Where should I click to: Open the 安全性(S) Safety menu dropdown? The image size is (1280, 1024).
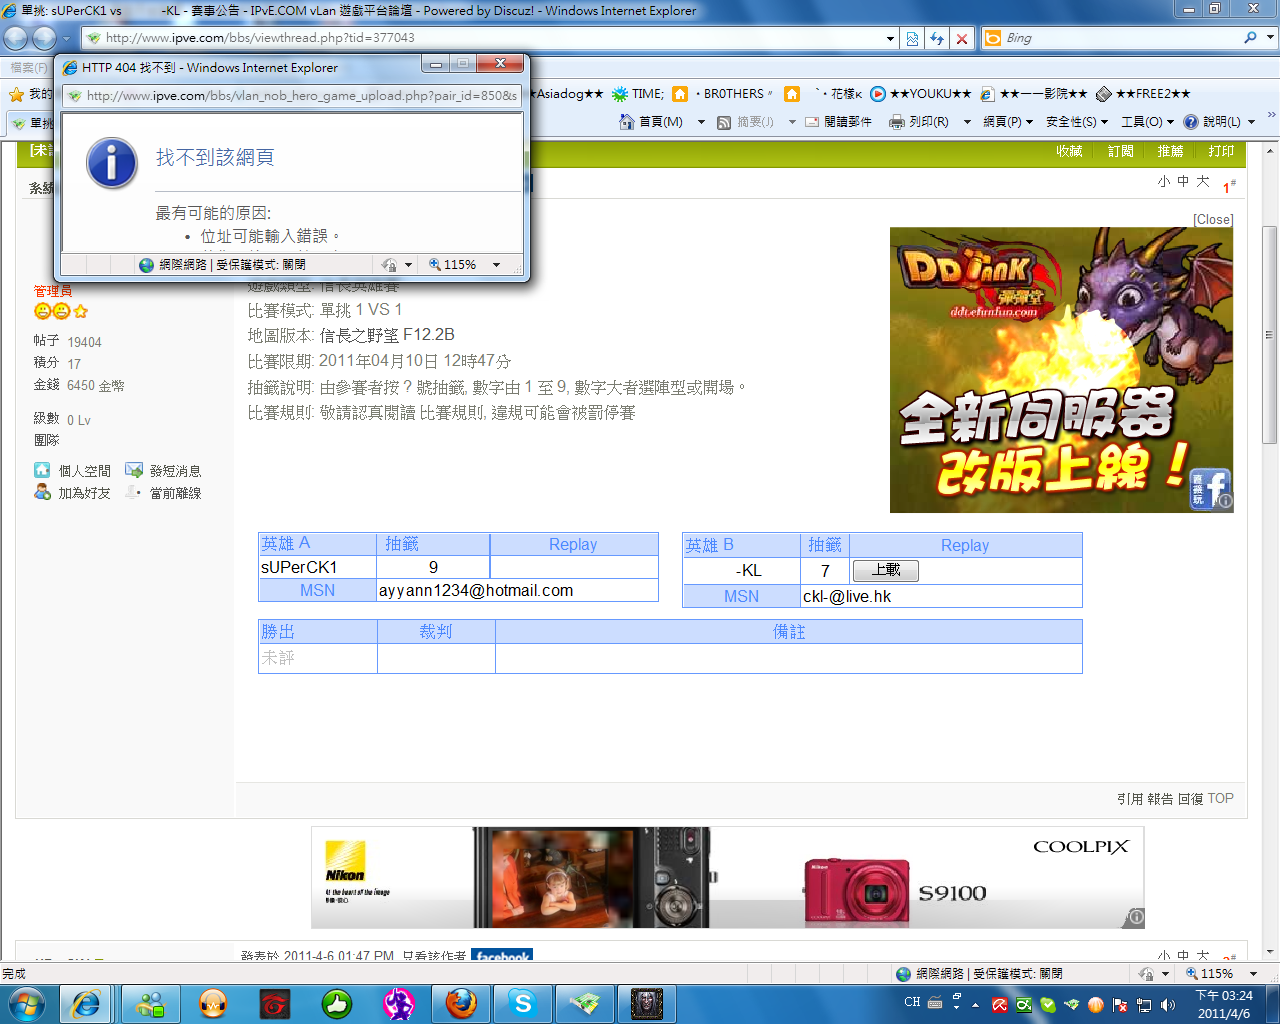1077,122
